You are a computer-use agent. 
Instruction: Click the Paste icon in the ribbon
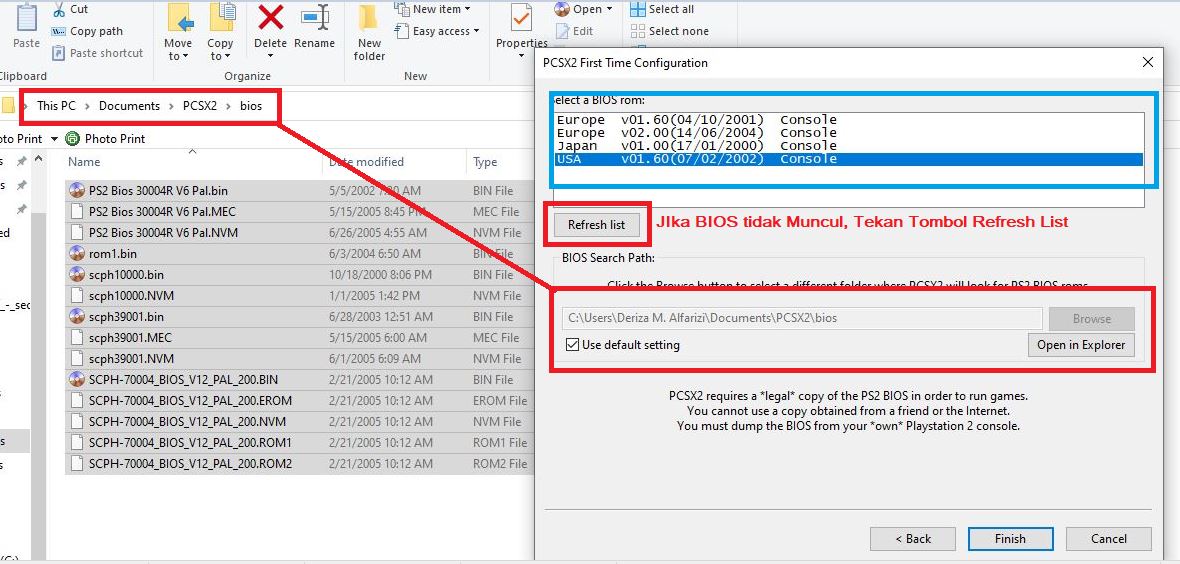click(26, 17)
